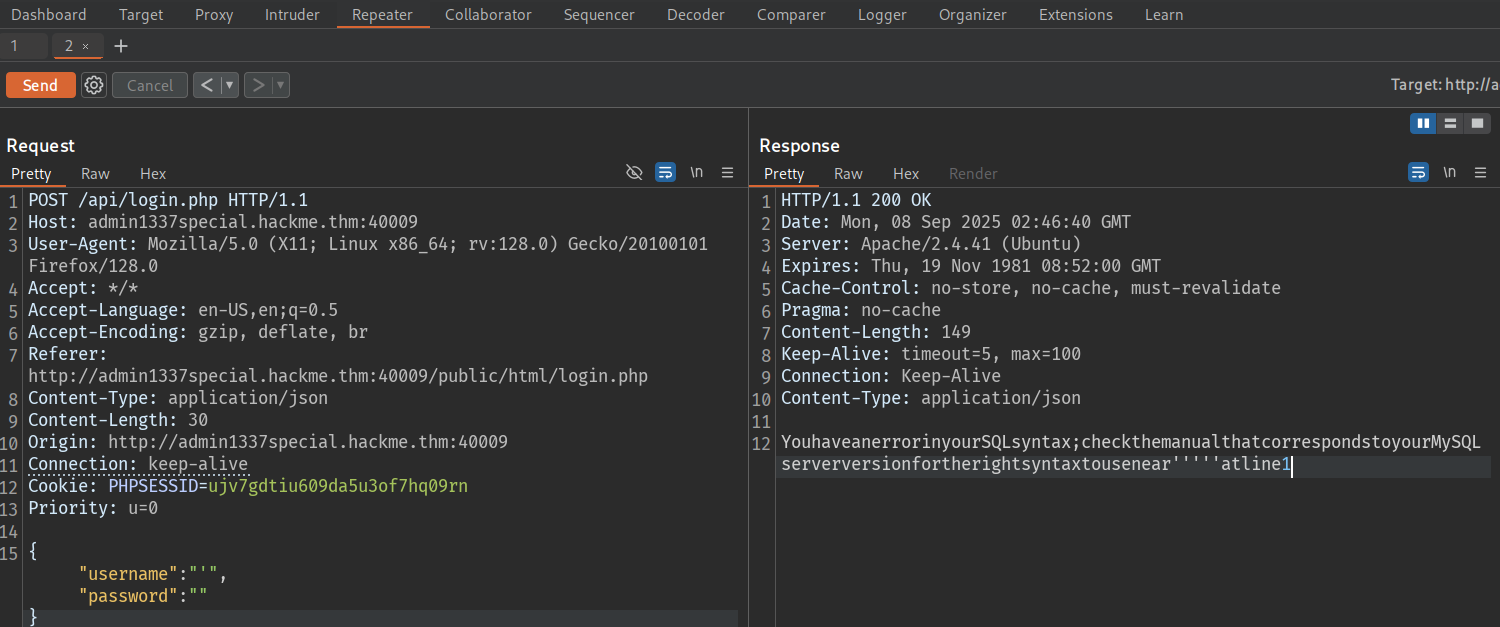Click the orange Send button
Image resolution: width=1500 pixels, height=627 pixels.
(x=40, y=85)
